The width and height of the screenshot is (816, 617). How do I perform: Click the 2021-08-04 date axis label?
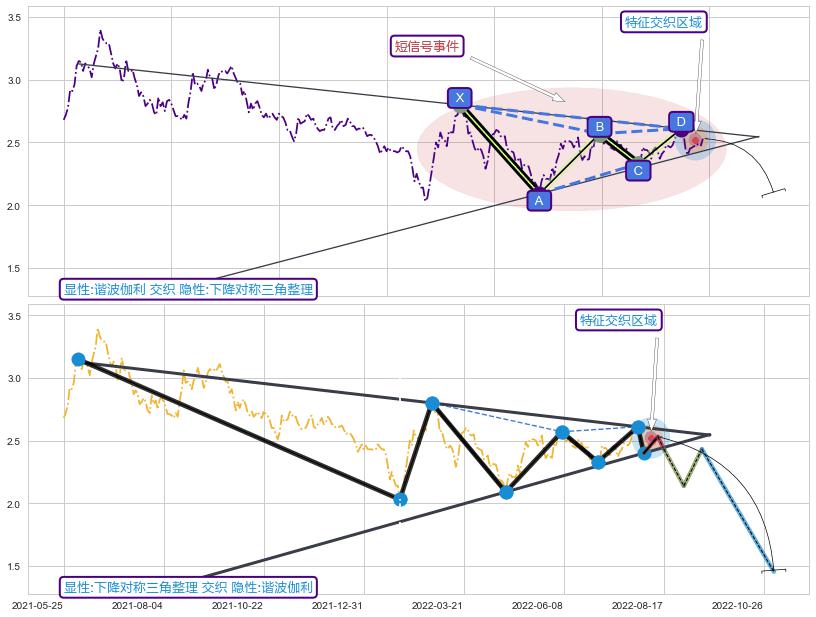[137, 605]
